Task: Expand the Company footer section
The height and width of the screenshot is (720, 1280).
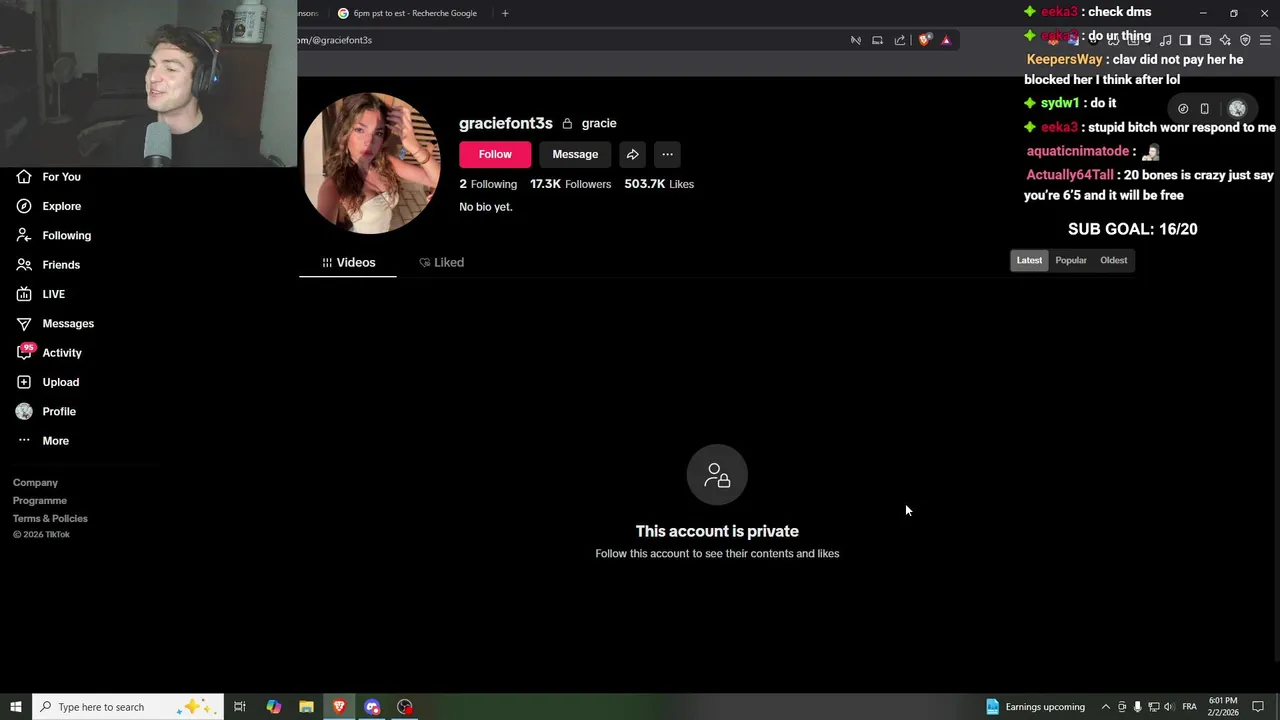Action: click(36, 483)
